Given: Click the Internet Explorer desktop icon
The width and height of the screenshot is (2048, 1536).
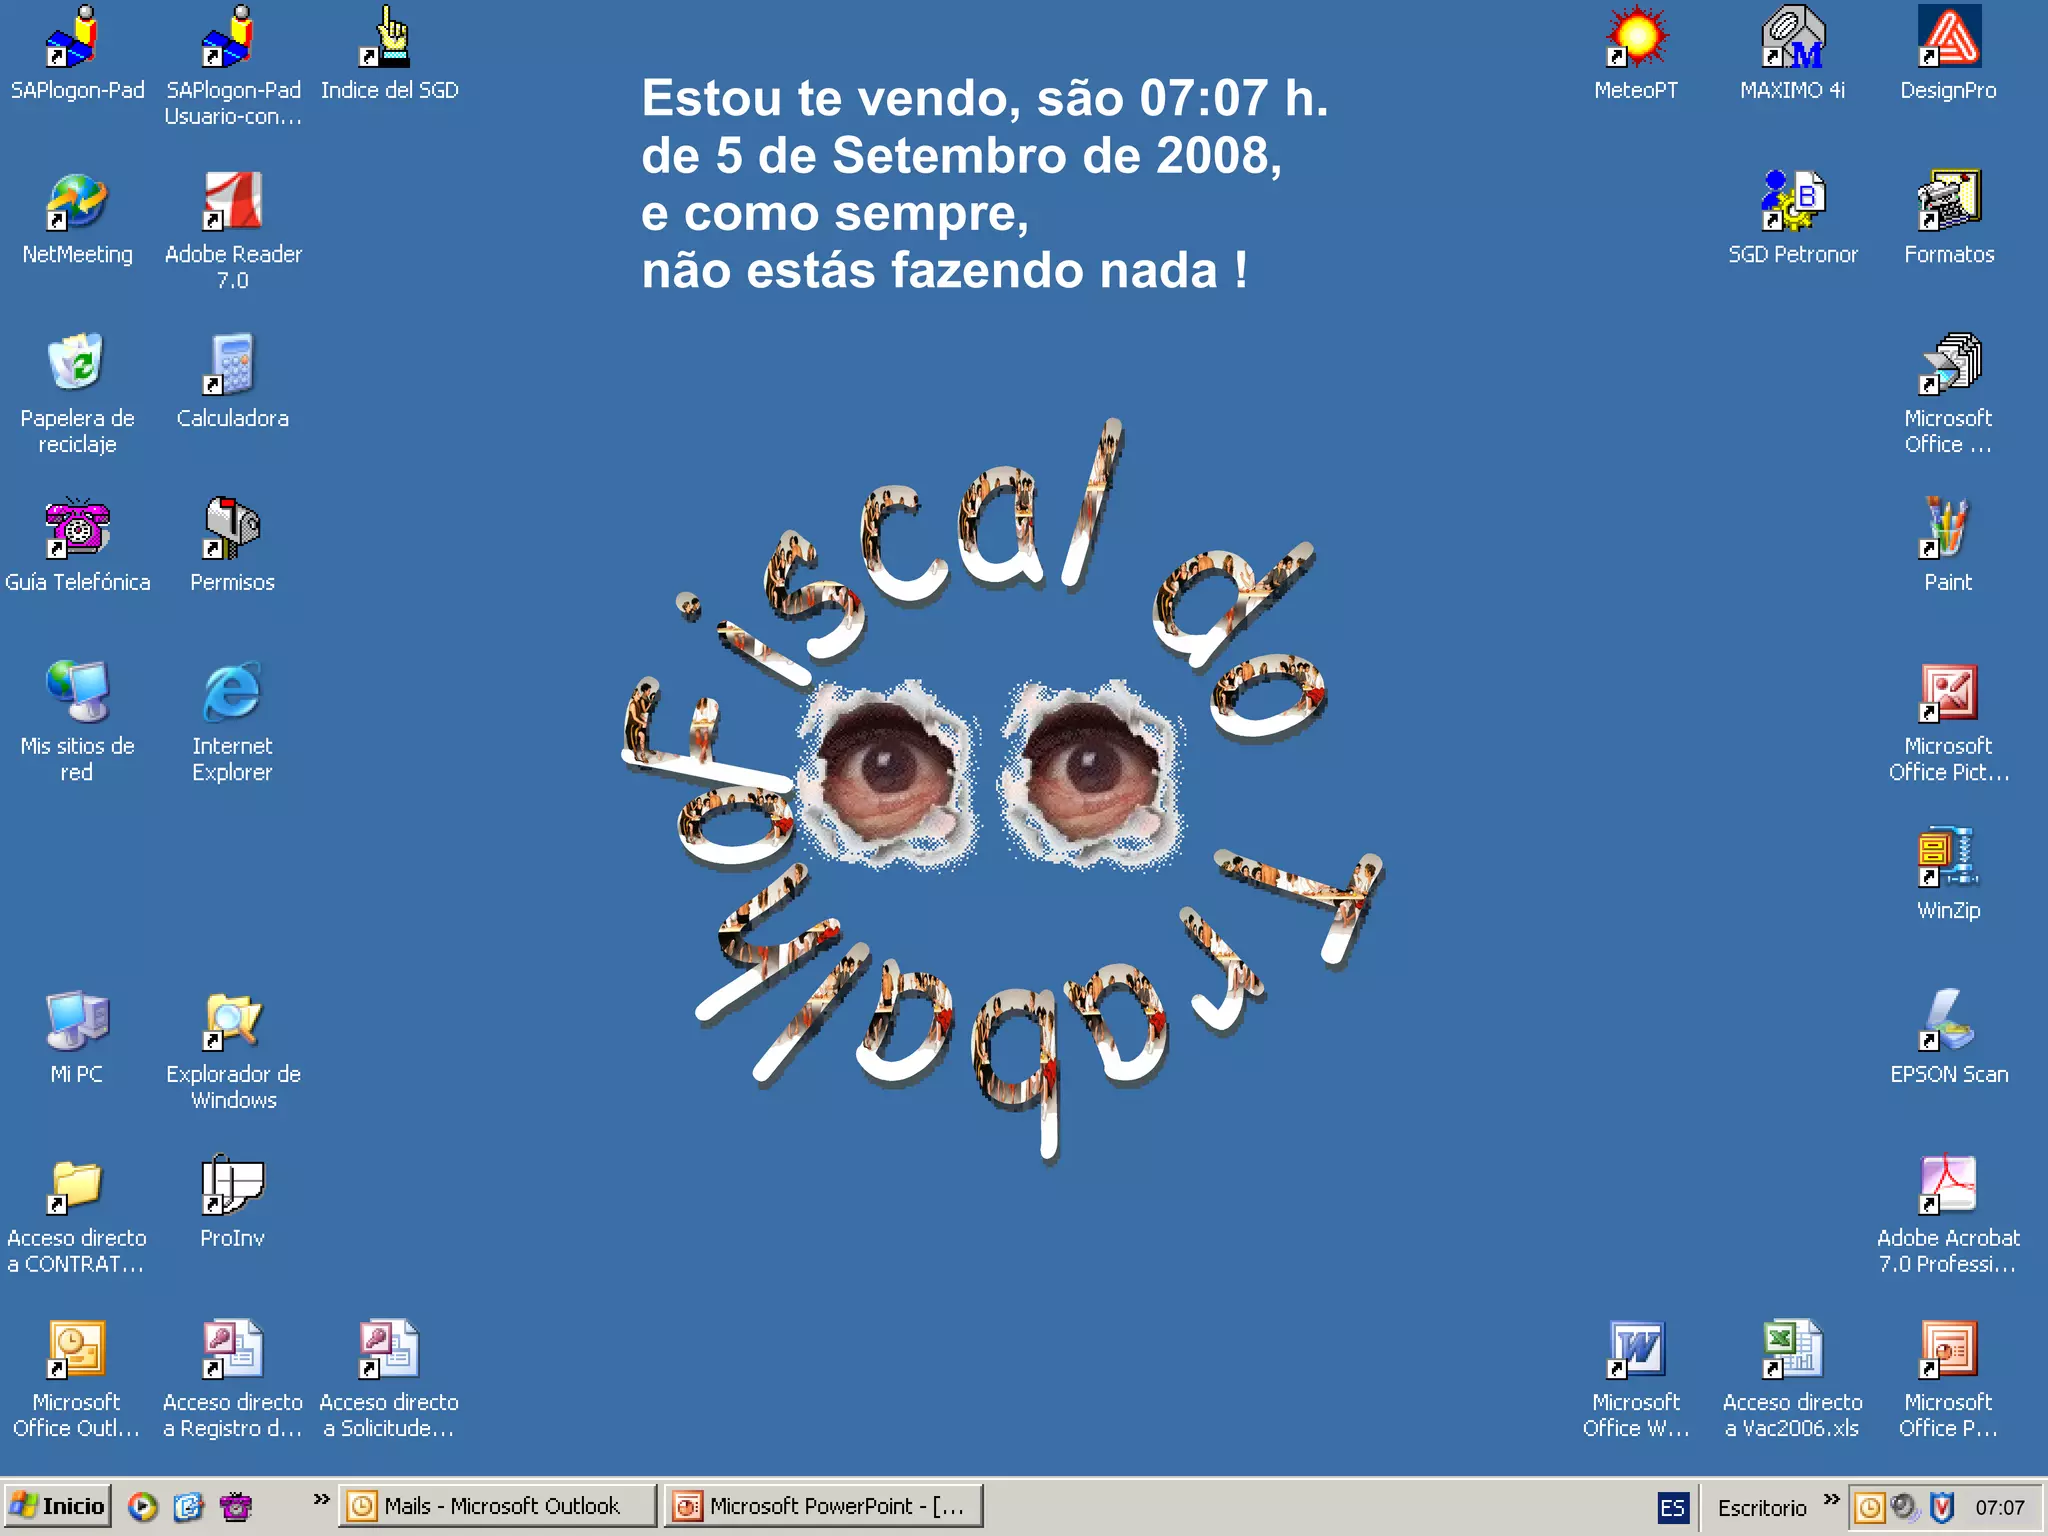Looking at the screenshot, I should tap(232, 692).
